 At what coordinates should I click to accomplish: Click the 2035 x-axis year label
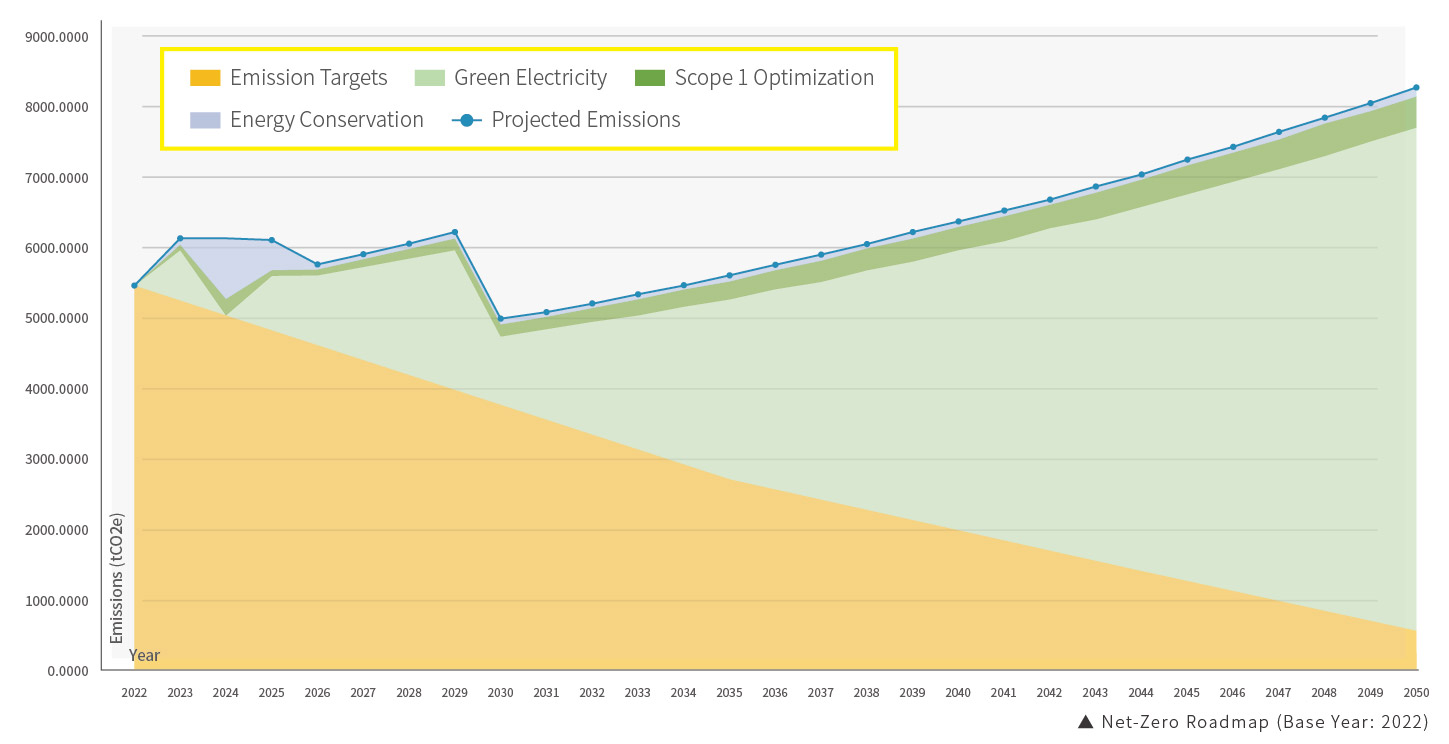click(729, 692)
